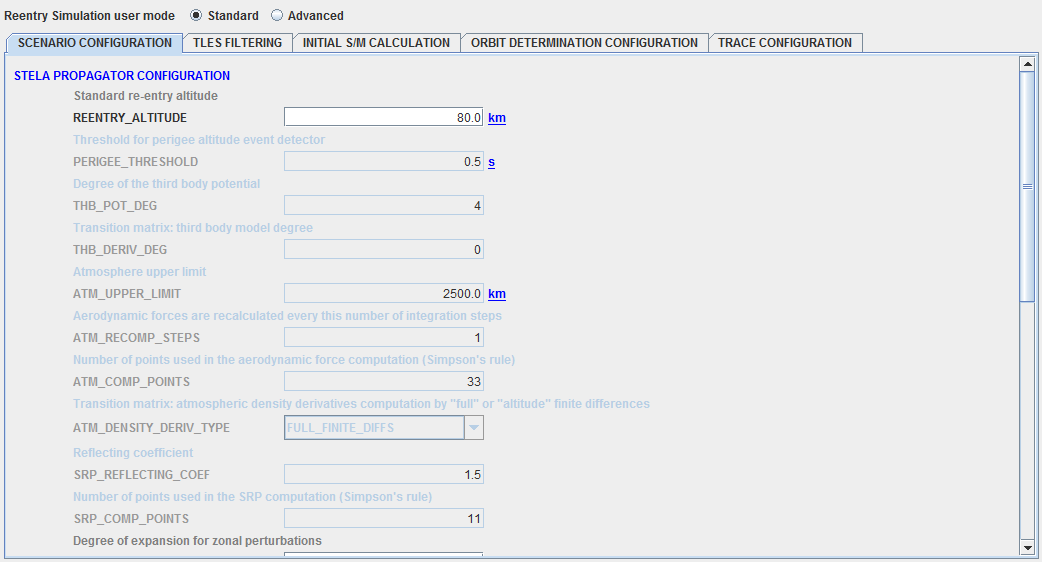
Task: Open the INITIAL S/M CALCULATION tab
Action: (376, 43)
